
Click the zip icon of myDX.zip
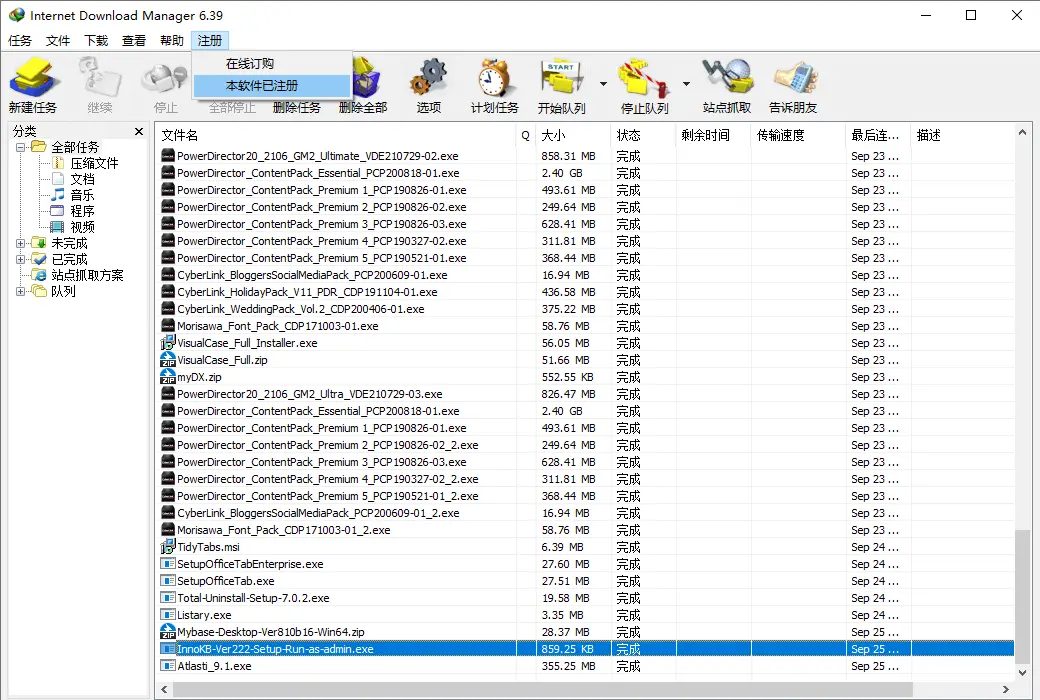click(168, 377)
